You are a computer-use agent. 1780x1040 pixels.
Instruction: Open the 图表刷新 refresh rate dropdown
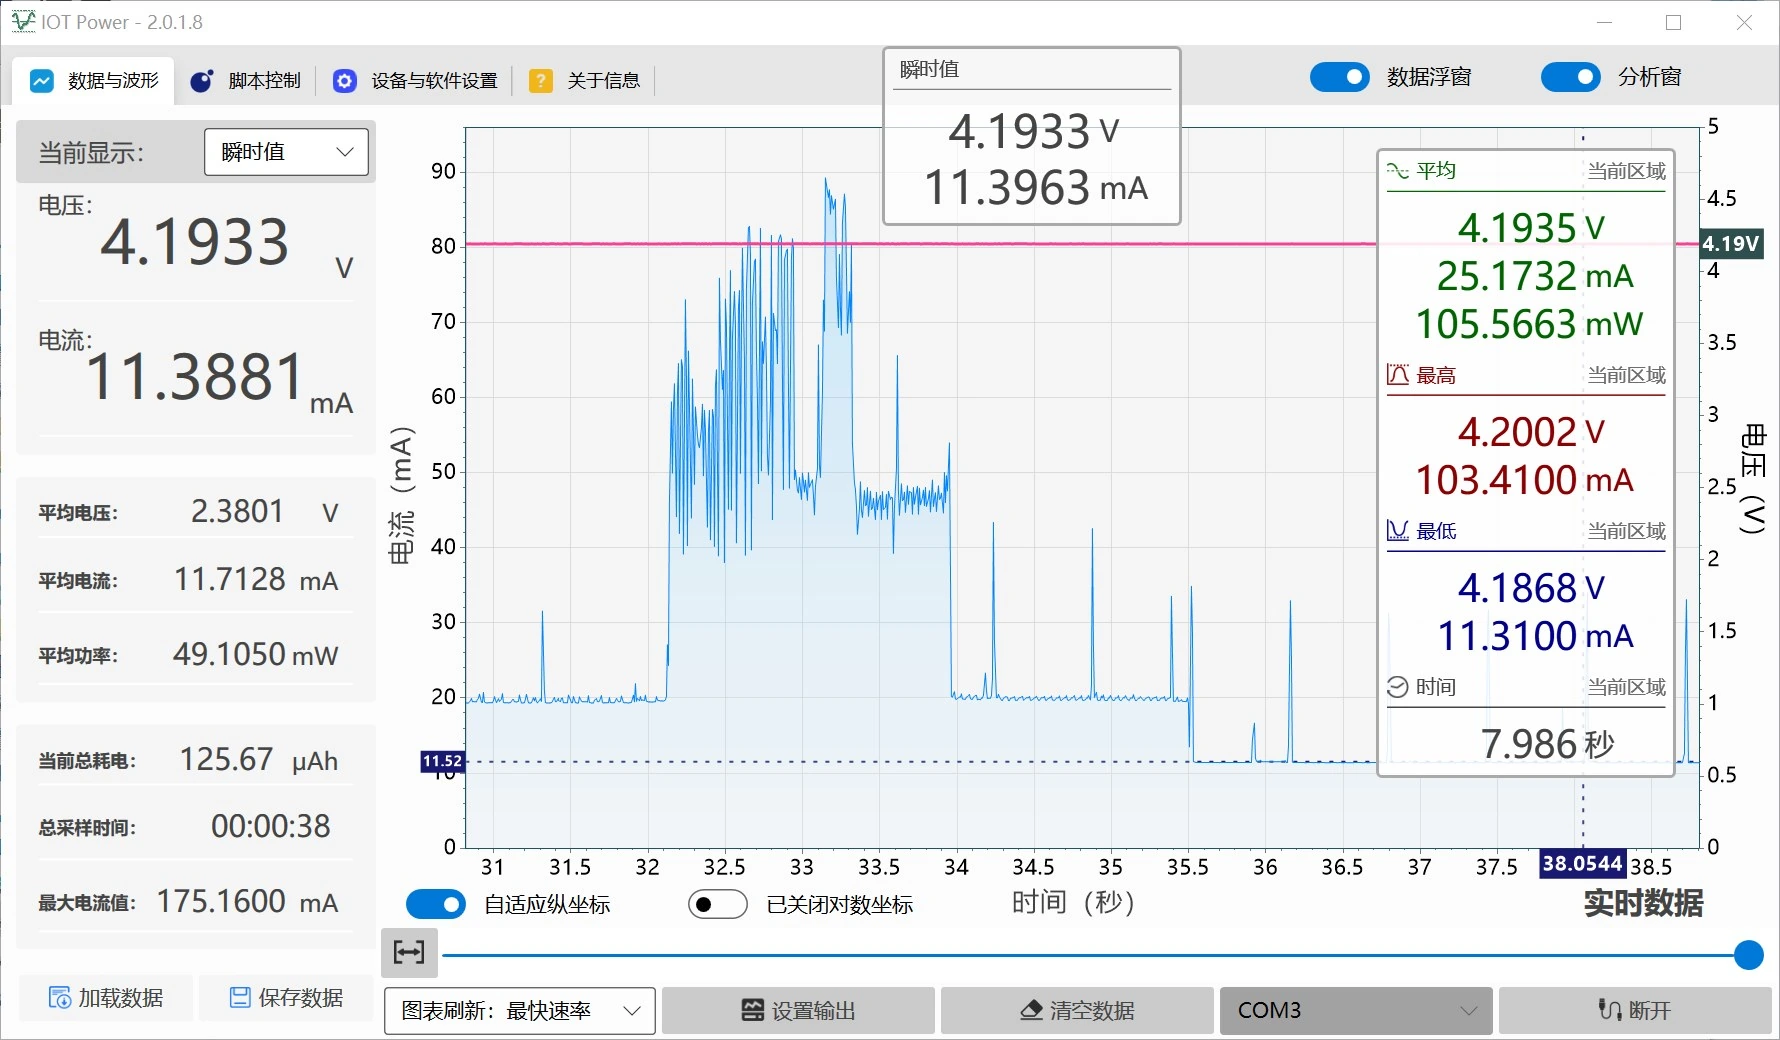(519, 1011)
